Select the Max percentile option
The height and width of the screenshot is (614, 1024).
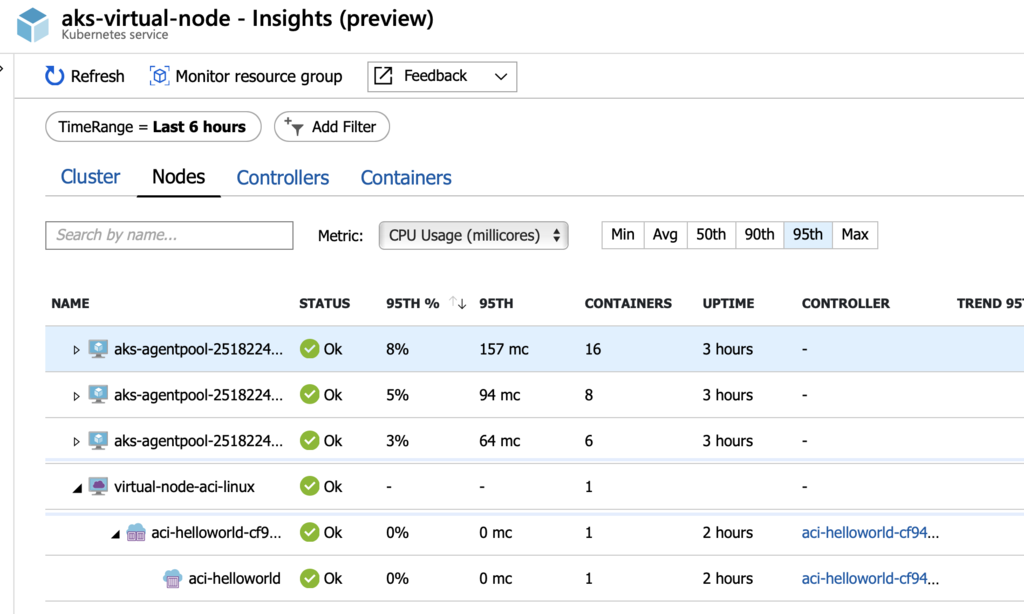(855, 235)
